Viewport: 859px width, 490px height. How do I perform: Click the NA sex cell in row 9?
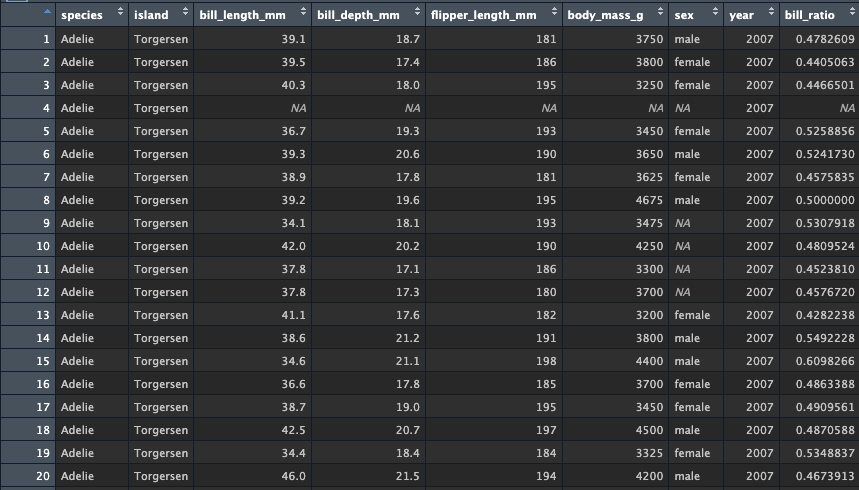(696, 223)
